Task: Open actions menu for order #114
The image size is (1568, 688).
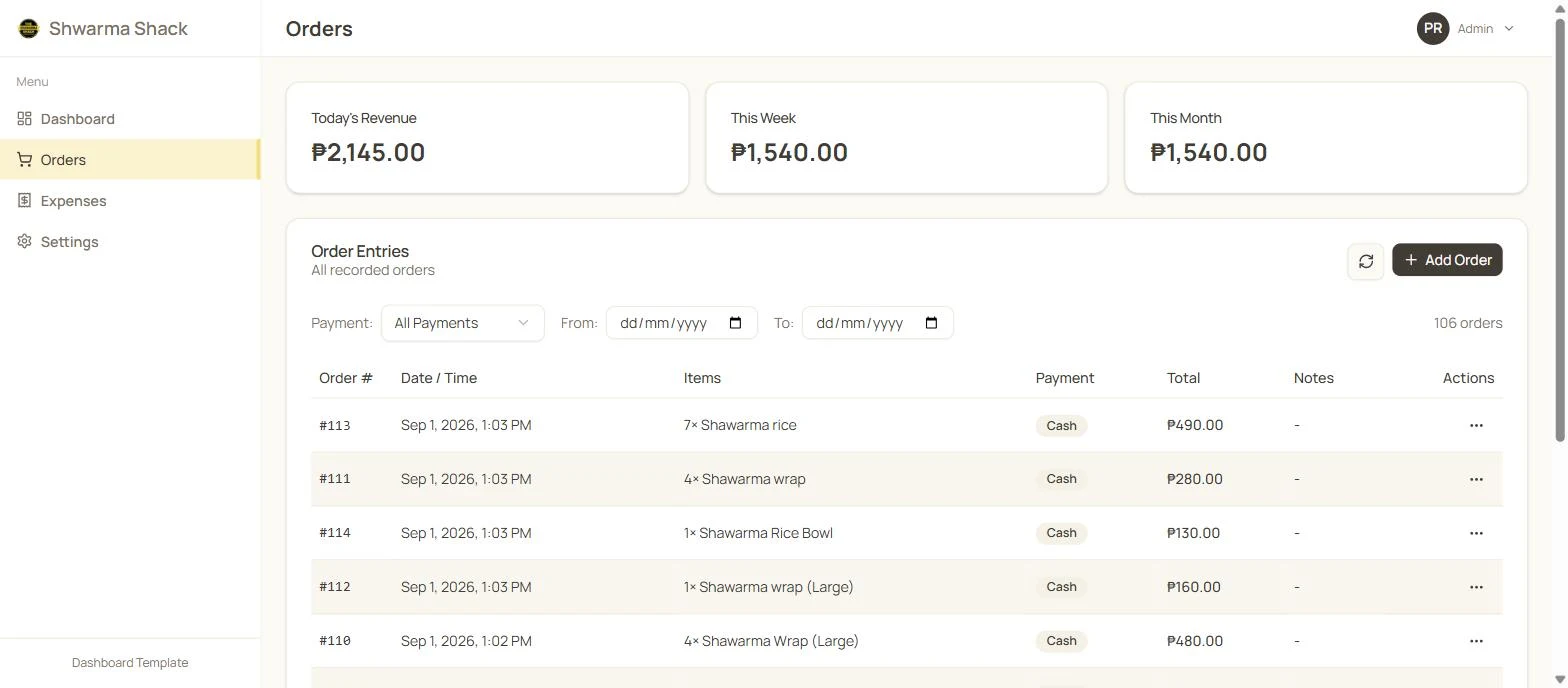Action: (x=1476, y=533)
